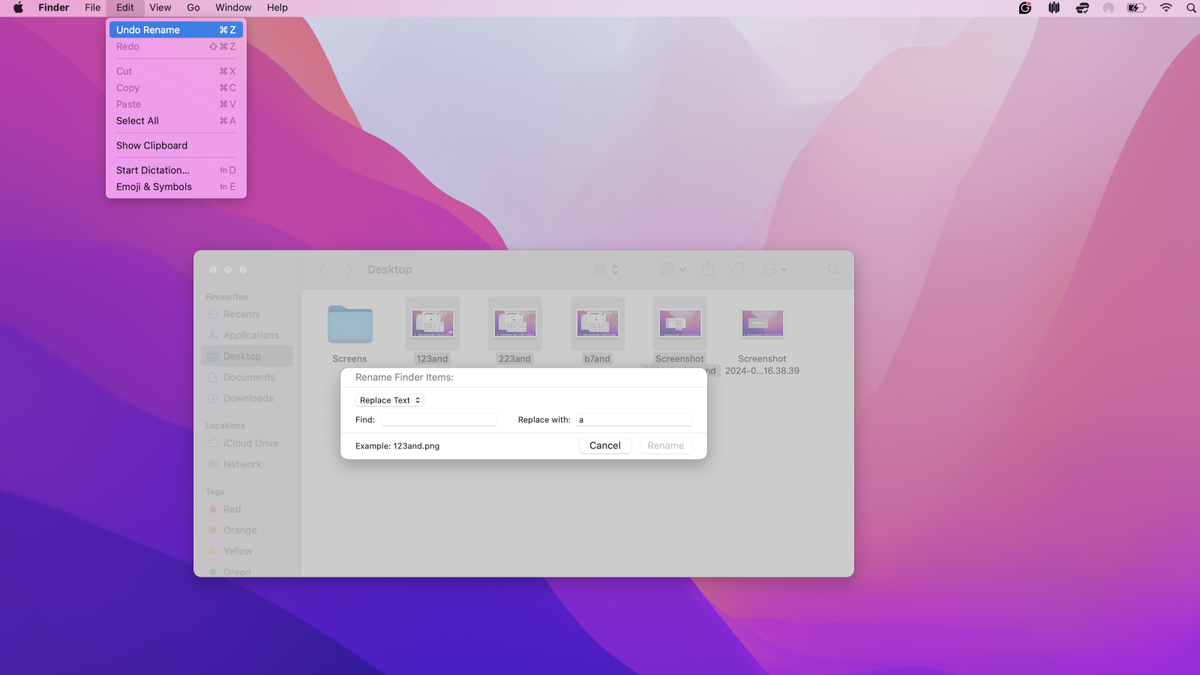Click the Wi-Fi icon in menu bar
This screenshot has width=1200, height=675.
(x=1166, y=7)
